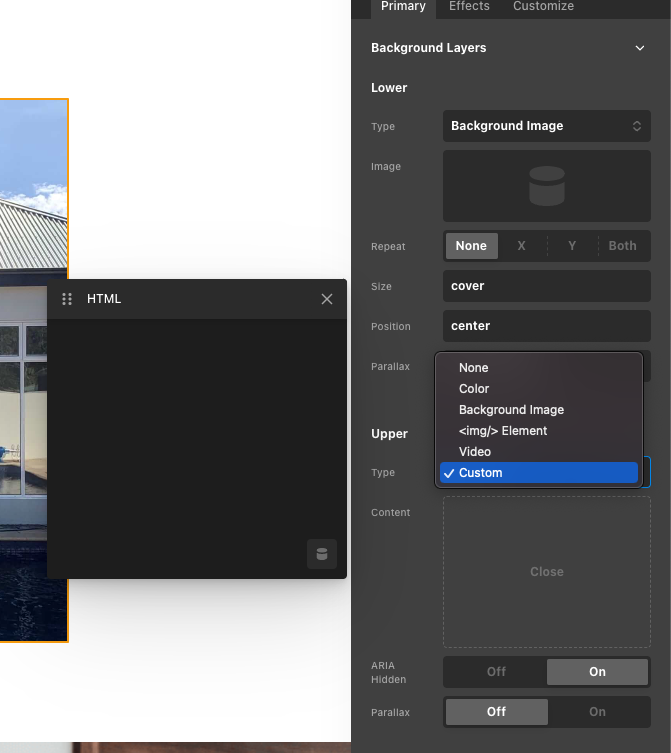
Task: Select Color option in dropdown menu
Action: click(474, 389)
